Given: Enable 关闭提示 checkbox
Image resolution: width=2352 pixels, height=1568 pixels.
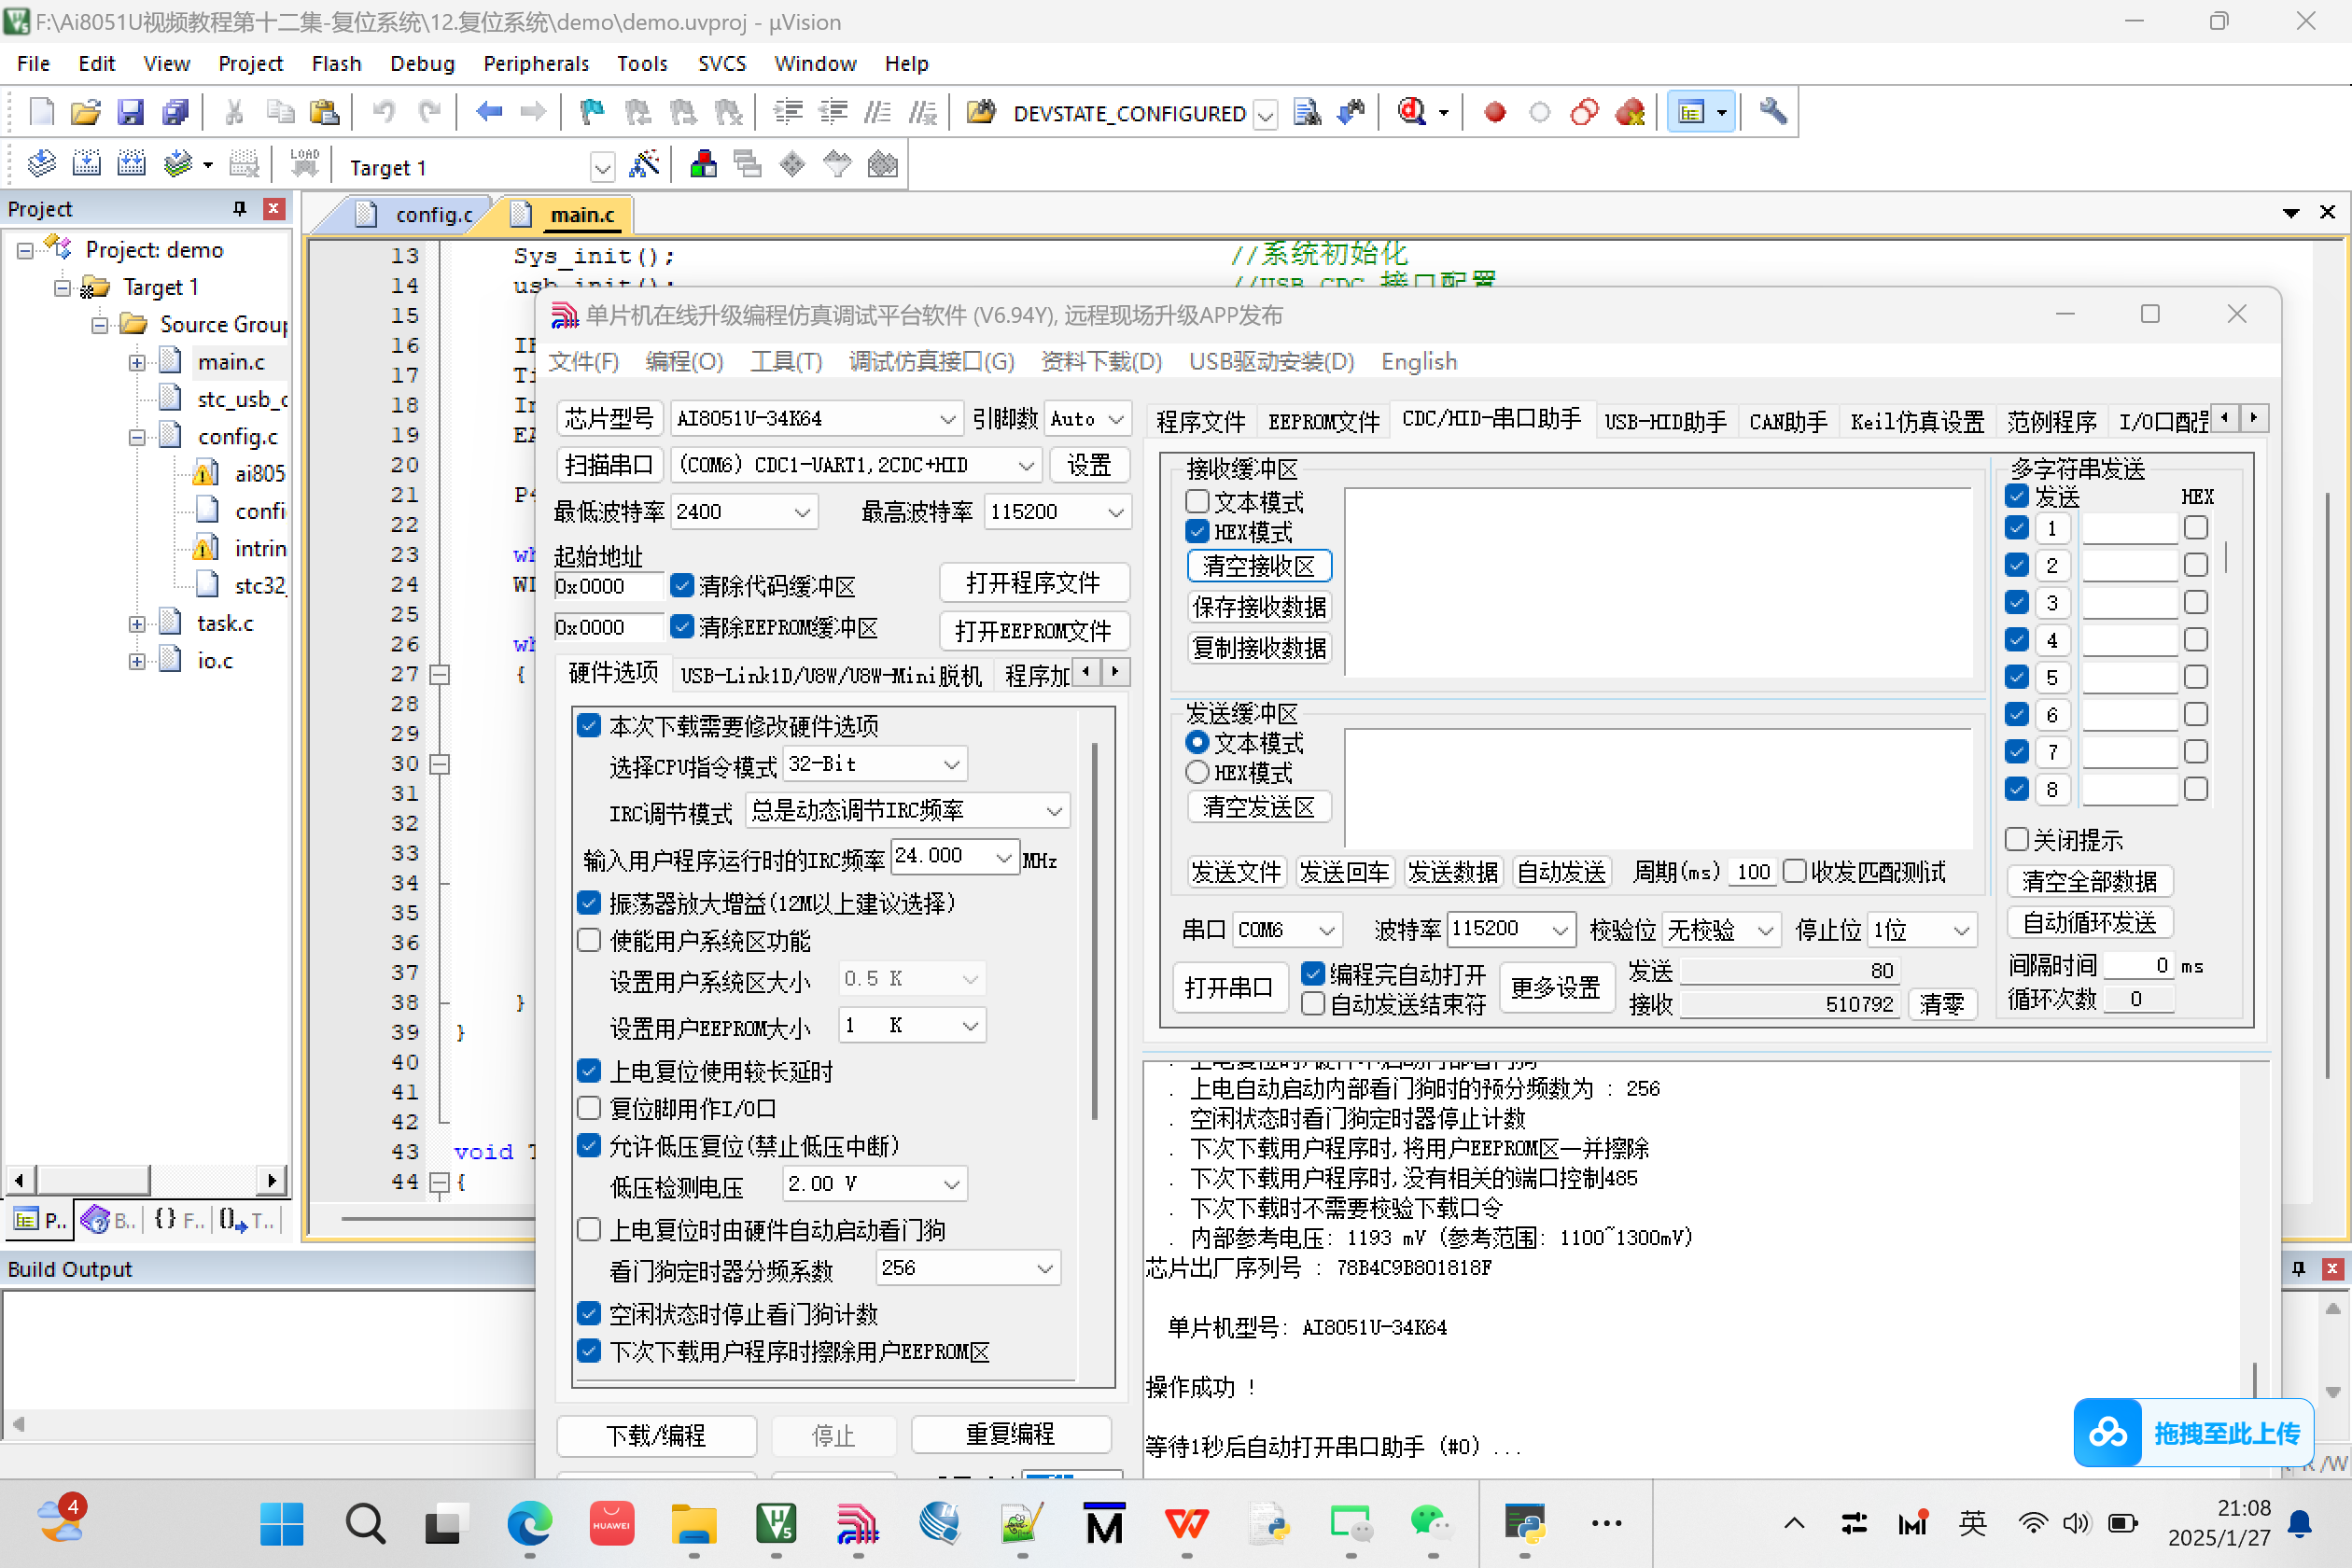Looking at the screenshot, I should [x=2017, y=839].
